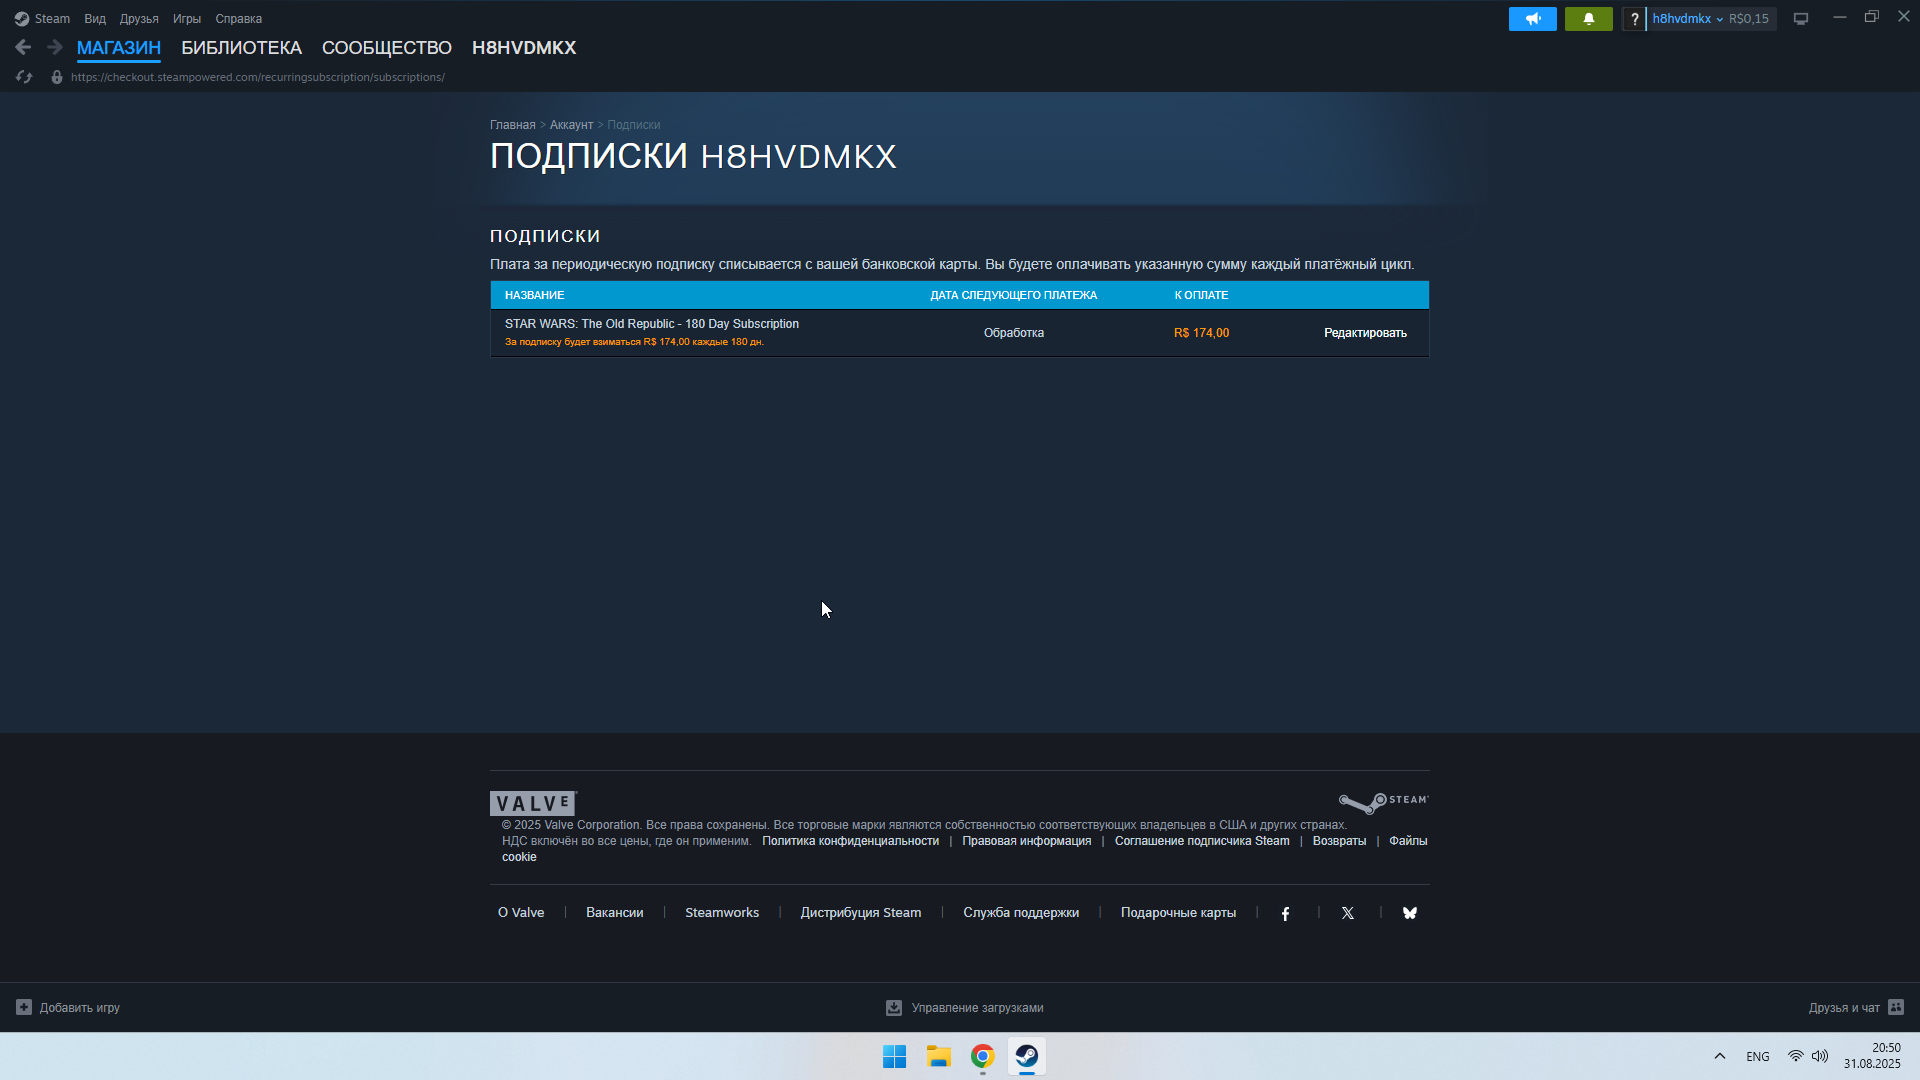This screenshot has width=1920, height=1080.
Task: Open the Вакансии footer link
Action: tap(615, 913)
